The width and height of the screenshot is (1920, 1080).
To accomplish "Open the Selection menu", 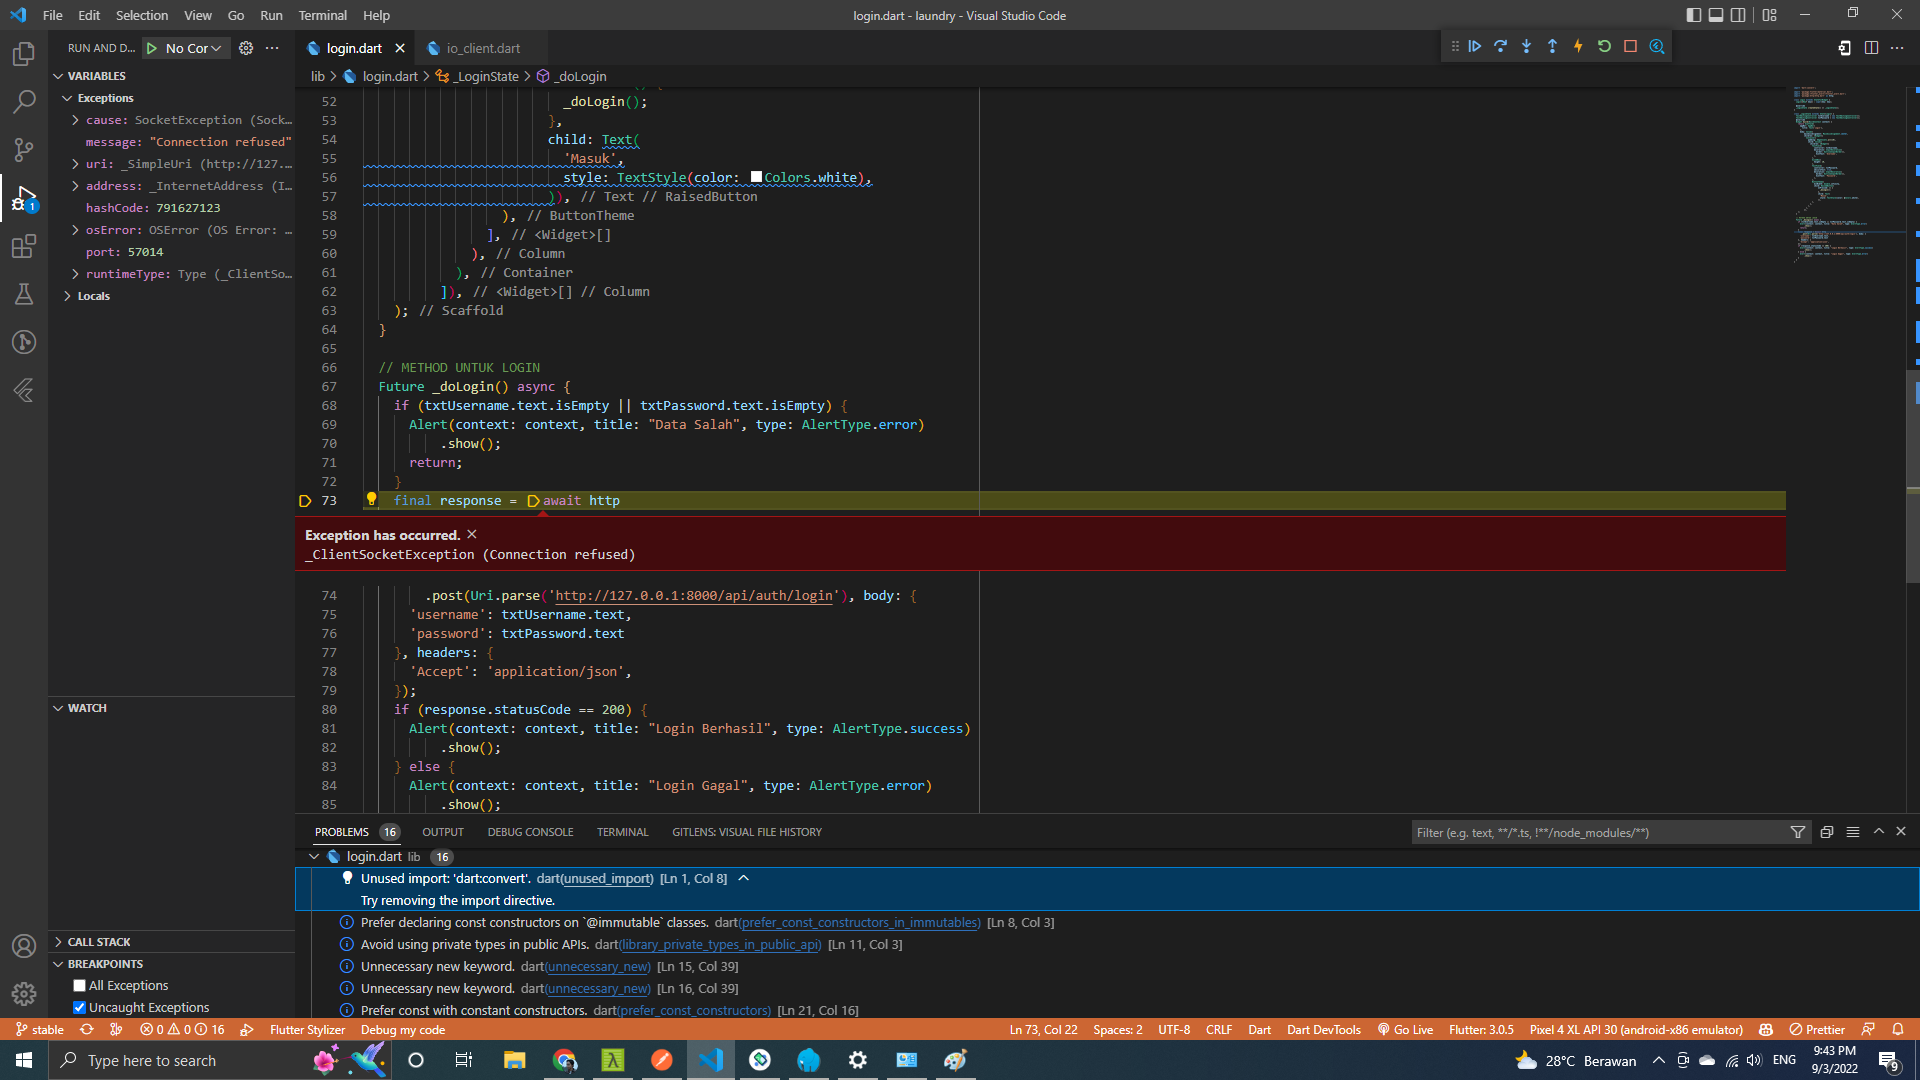I will 142,15.
